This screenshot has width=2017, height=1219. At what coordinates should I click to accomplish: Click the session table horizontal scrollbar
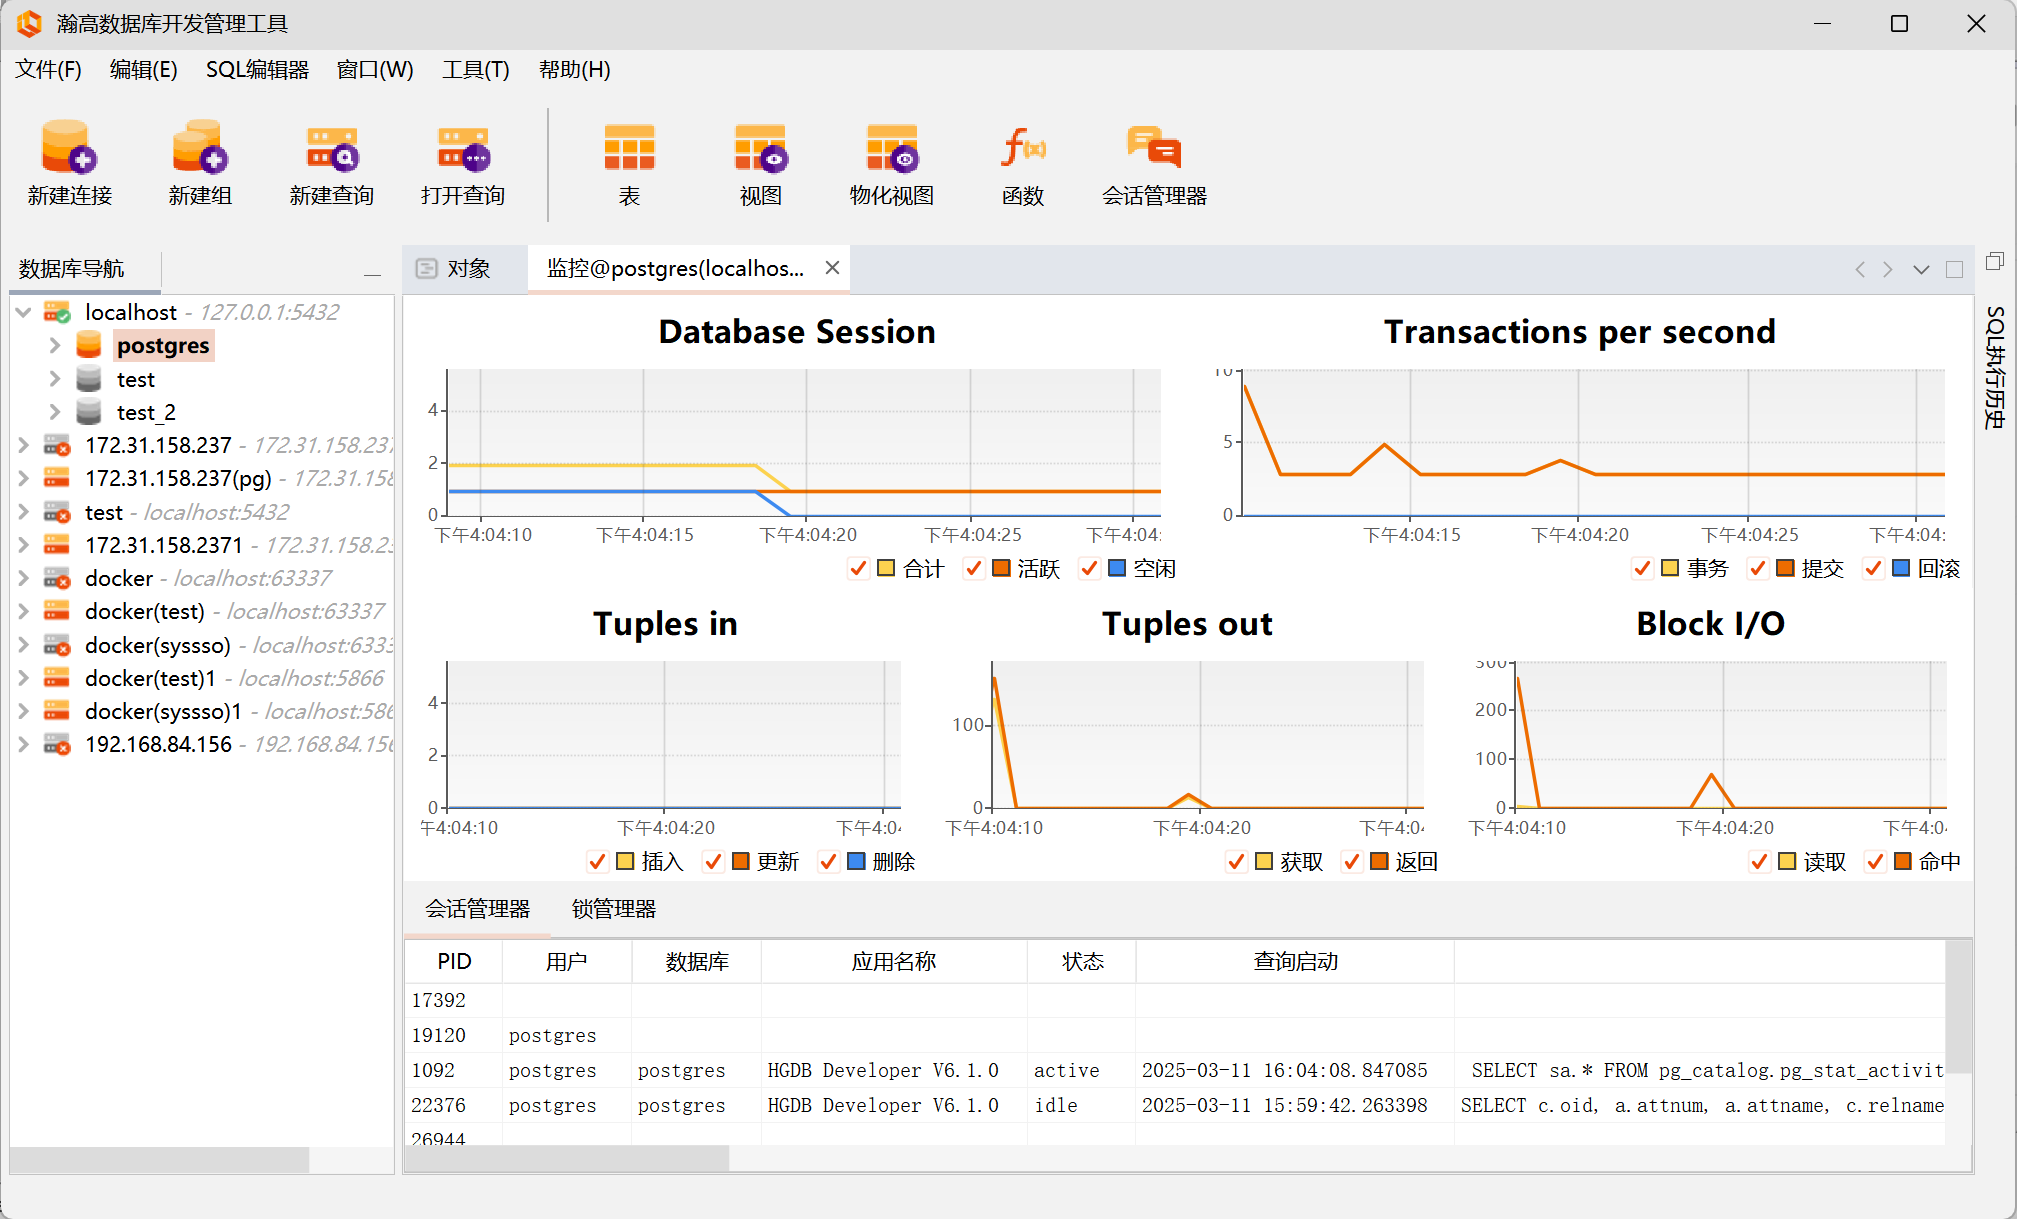(x=568, y=1158)
